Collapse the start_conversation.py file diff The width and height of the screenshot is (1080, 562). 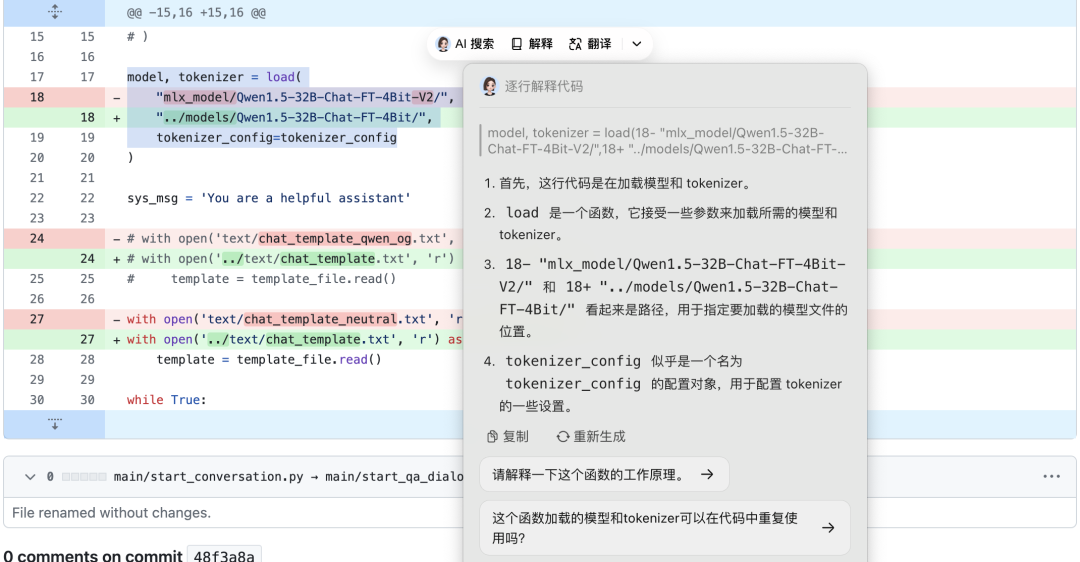[30, 477]
